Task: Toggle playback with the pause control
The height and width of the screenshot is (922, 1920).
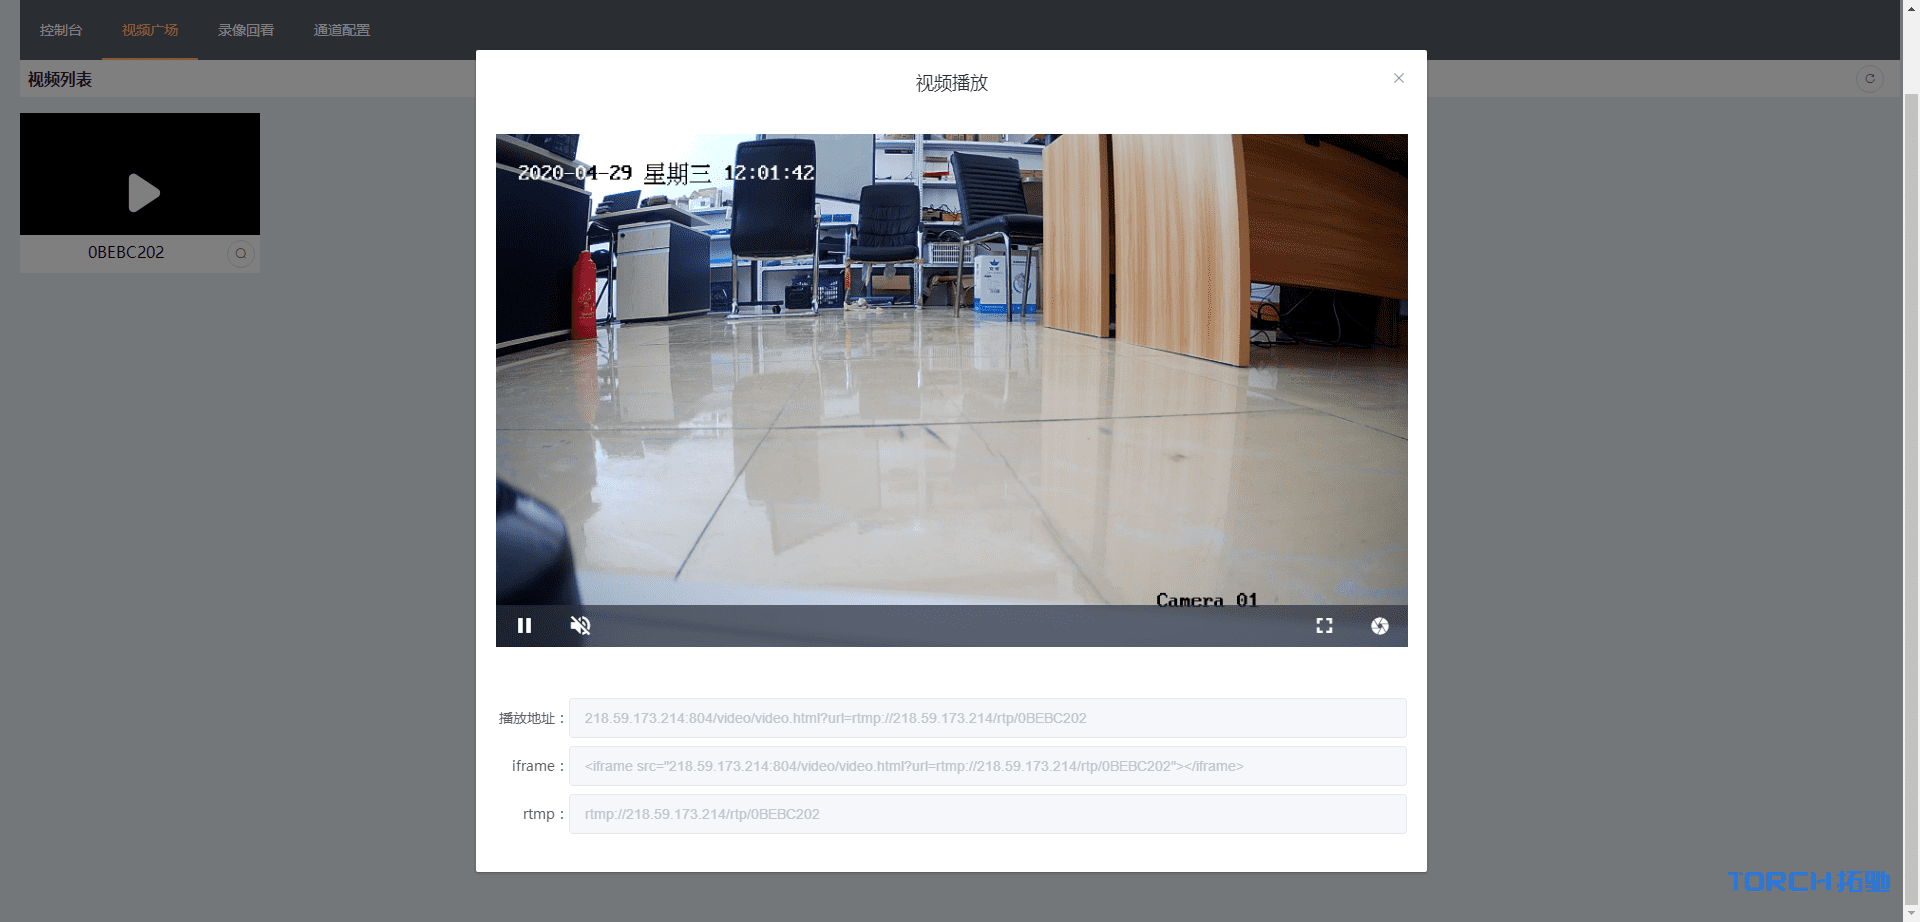Action: click(x=524, y=625)
